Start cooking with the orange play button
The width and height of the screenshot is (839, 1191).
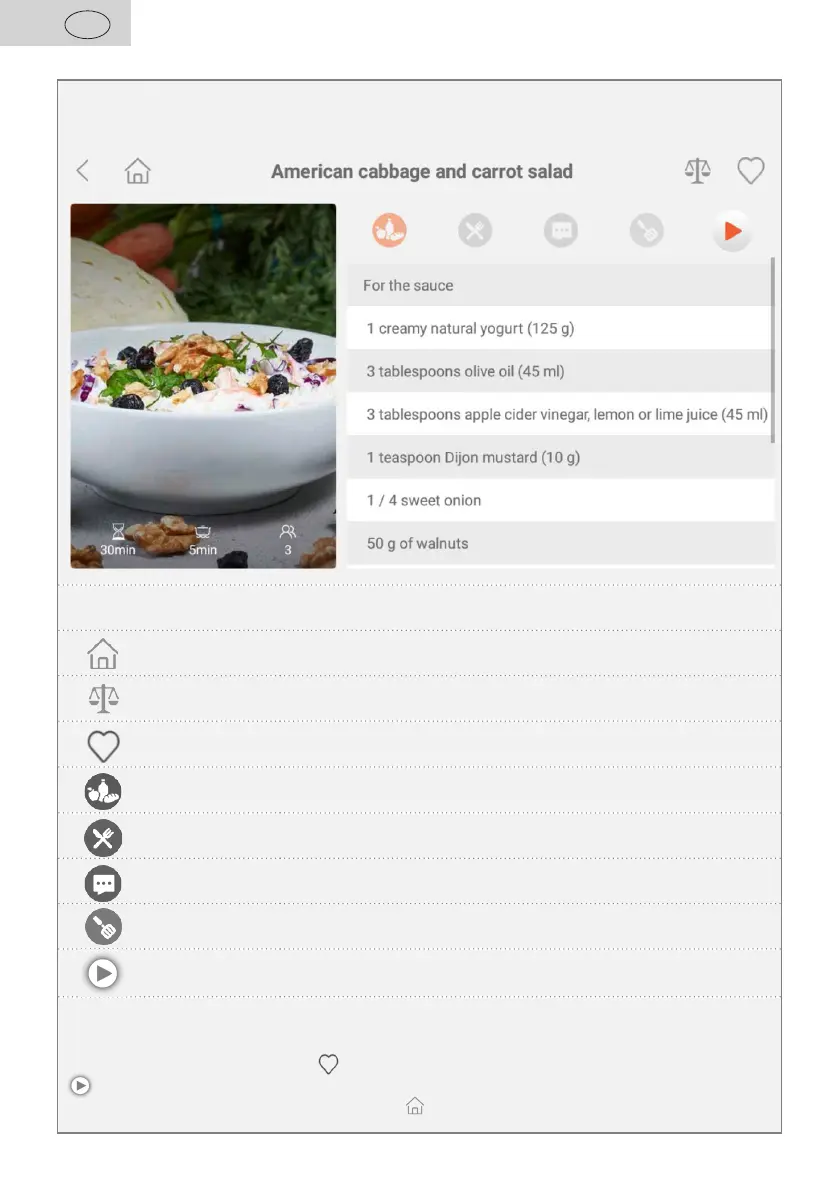click(732, 231)
